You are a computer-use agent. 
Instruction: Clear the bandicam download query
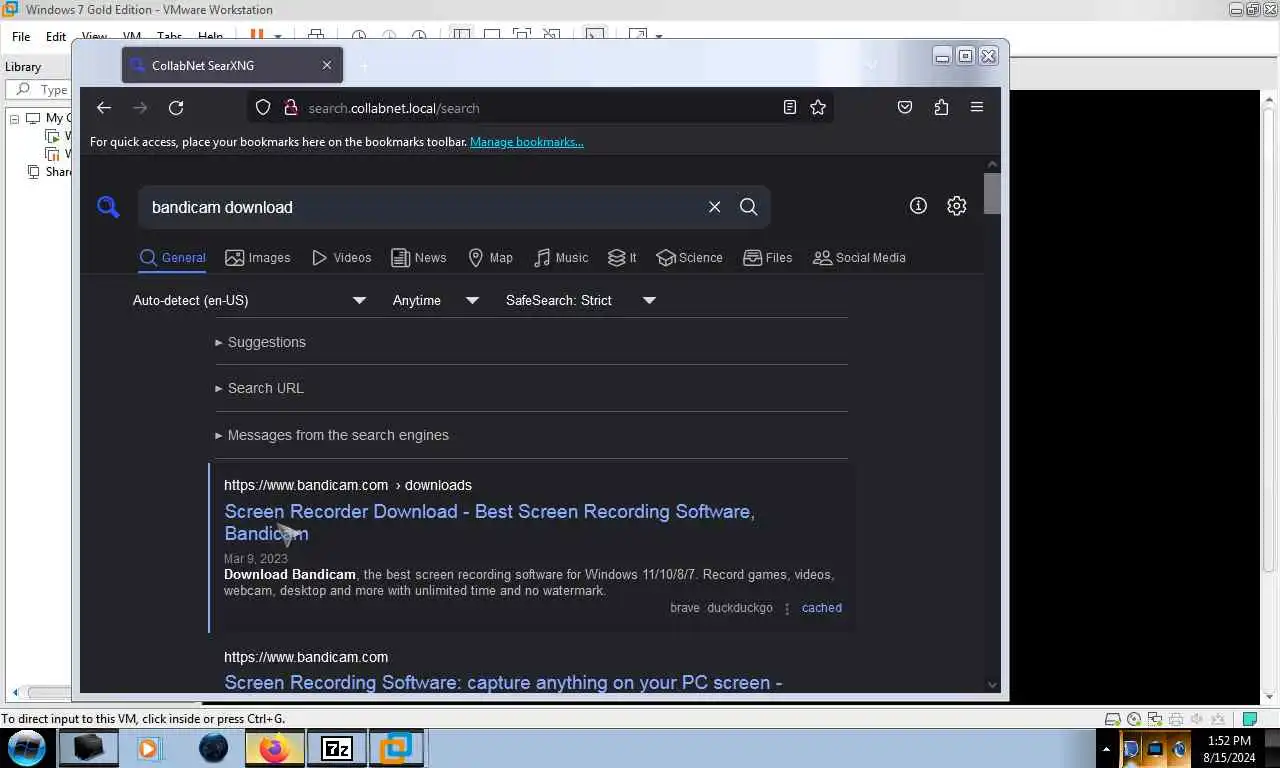click(714, 207)
